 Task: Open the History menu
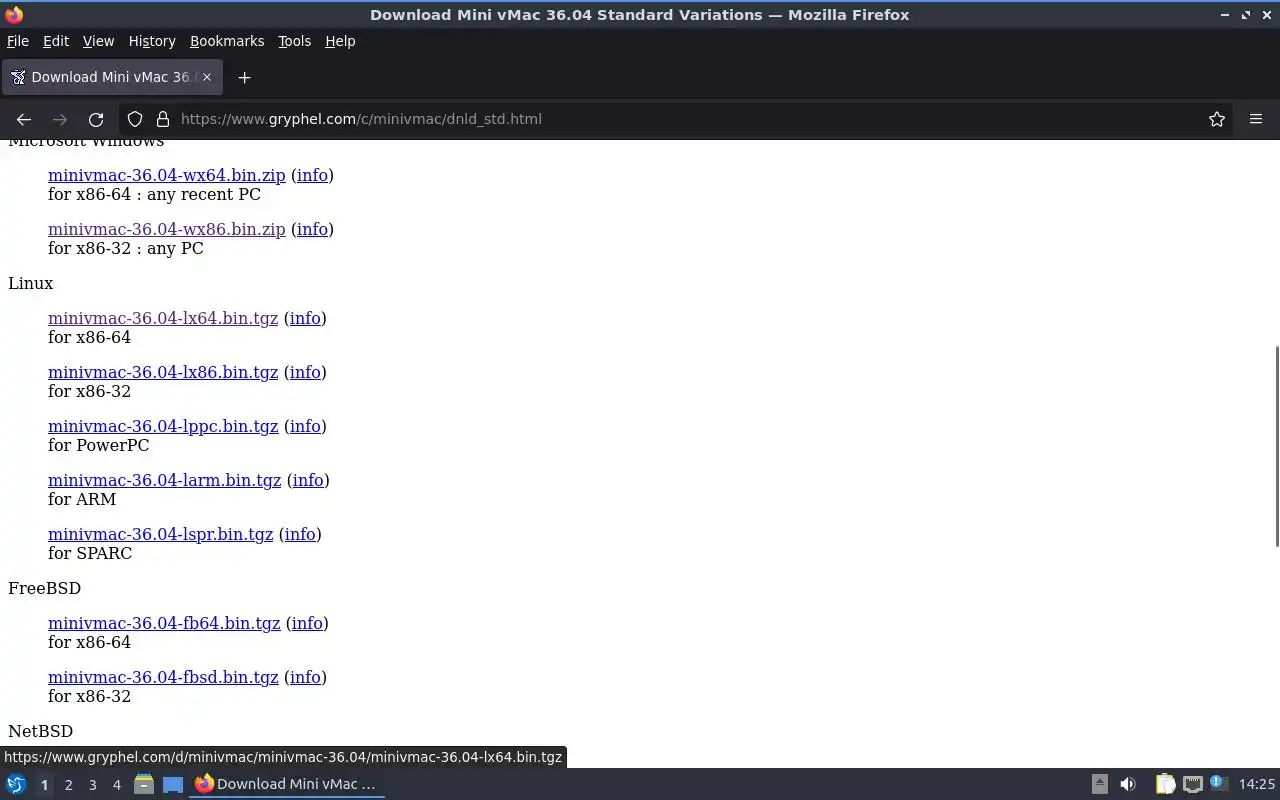coord(152,41)
